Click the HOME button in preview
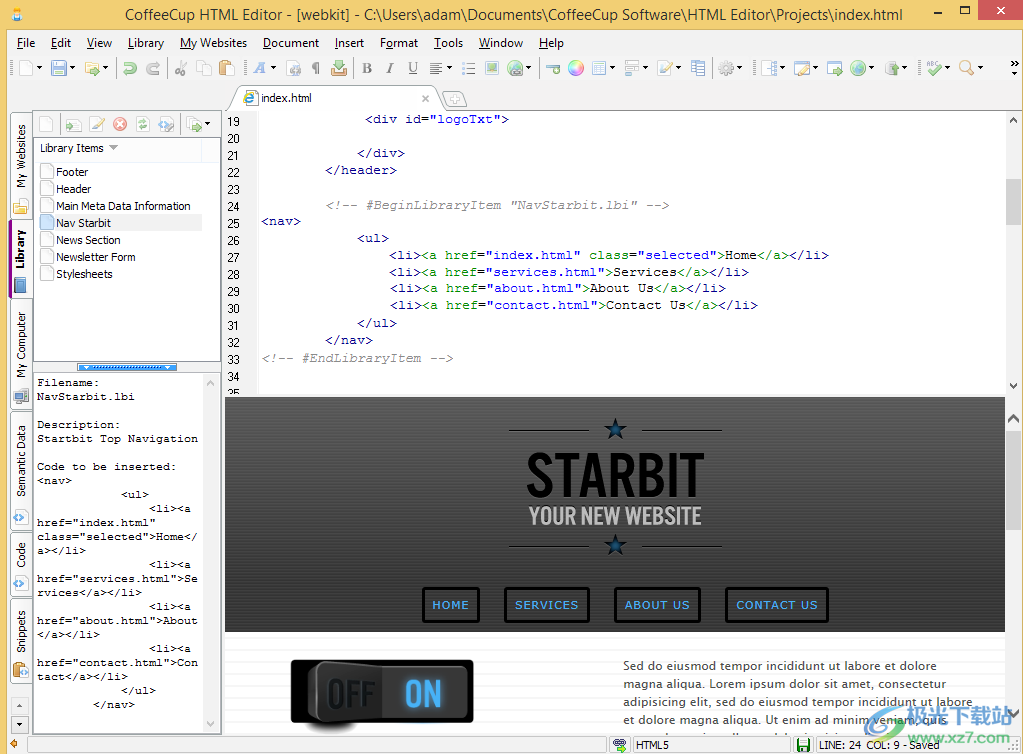The image size is (1023, 754). coord(451,605)
